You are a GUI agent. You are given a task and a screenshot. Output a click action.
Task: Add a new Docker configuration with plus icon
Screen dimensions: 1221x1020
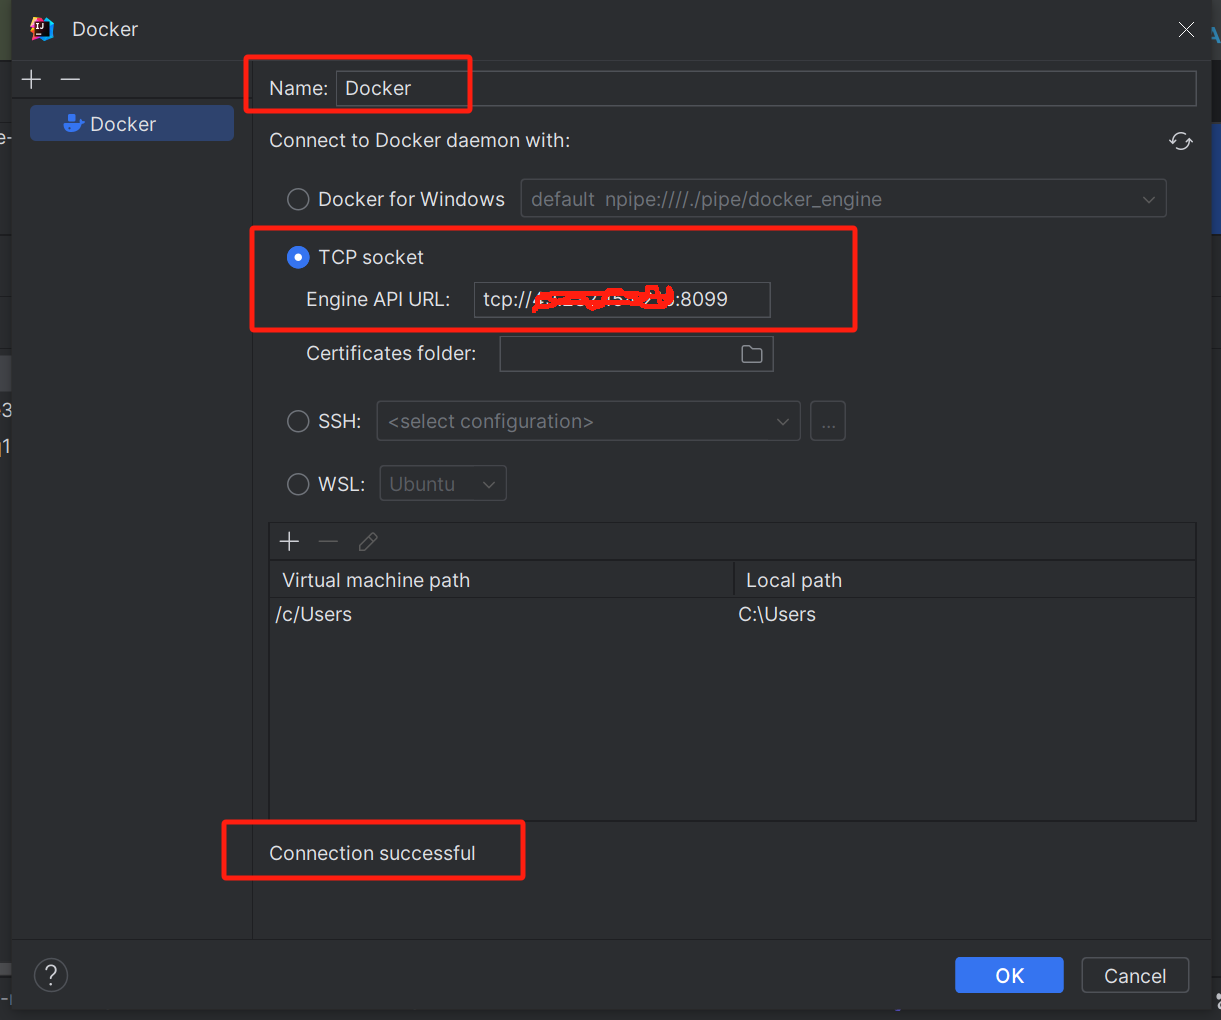point(32,79)
